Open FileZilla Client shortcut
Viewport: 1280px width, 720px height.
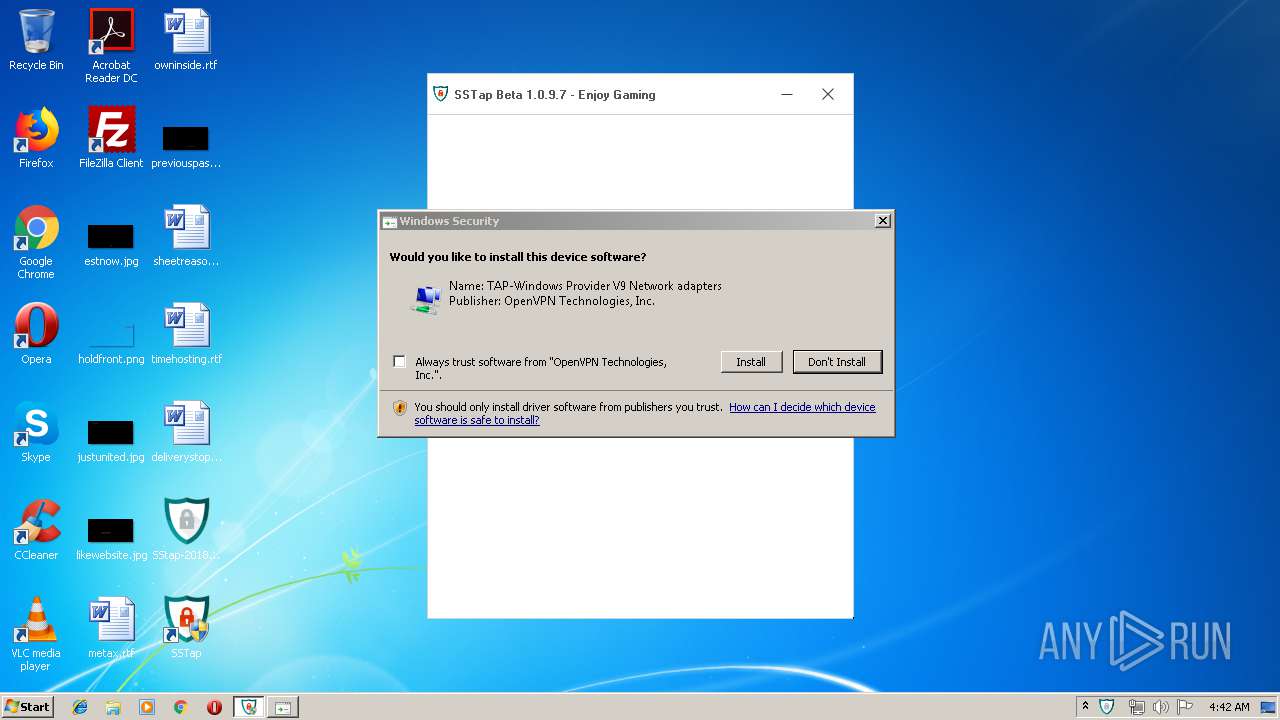point(111,138)
